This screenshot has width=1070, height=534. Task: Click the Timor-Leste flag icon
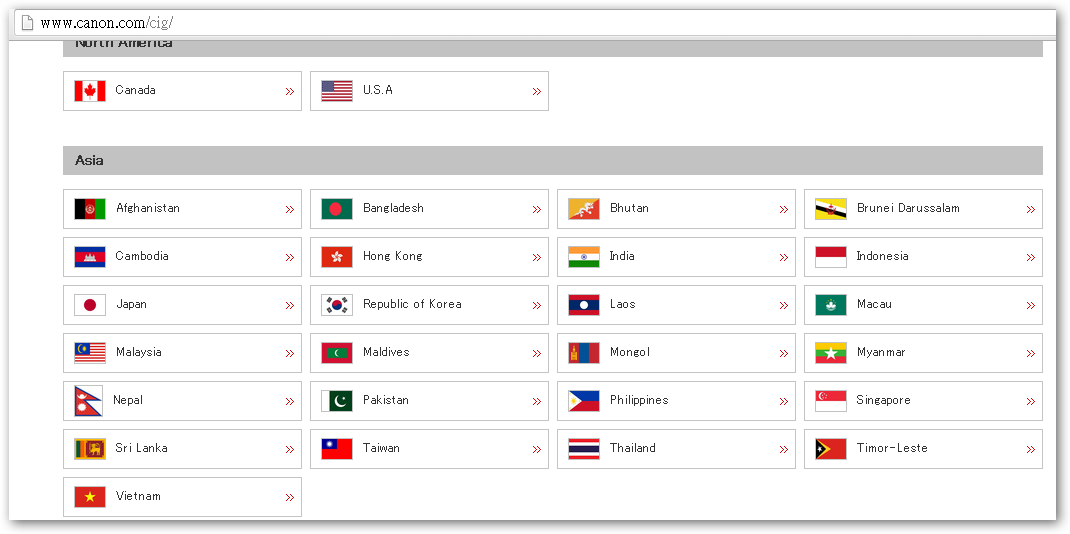click(831, 449)
